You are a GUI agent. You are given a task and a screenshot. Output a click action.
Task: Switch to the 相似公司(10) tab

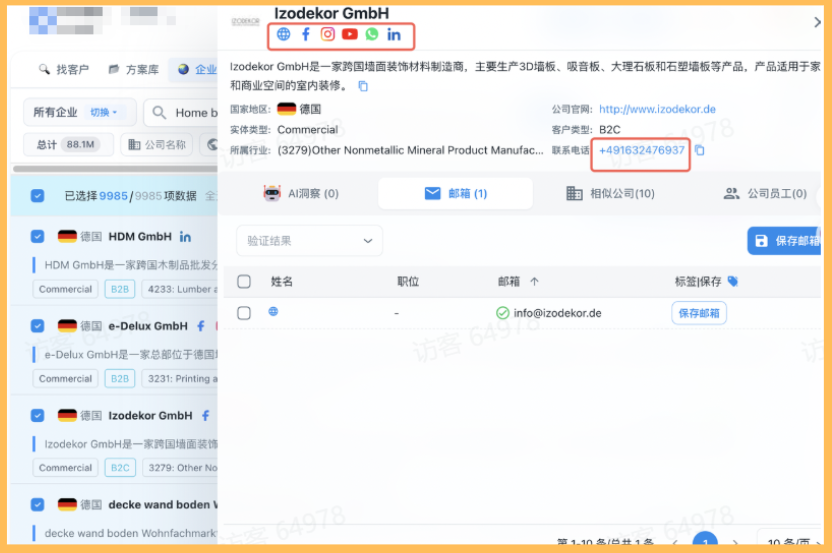coord(610,193)
